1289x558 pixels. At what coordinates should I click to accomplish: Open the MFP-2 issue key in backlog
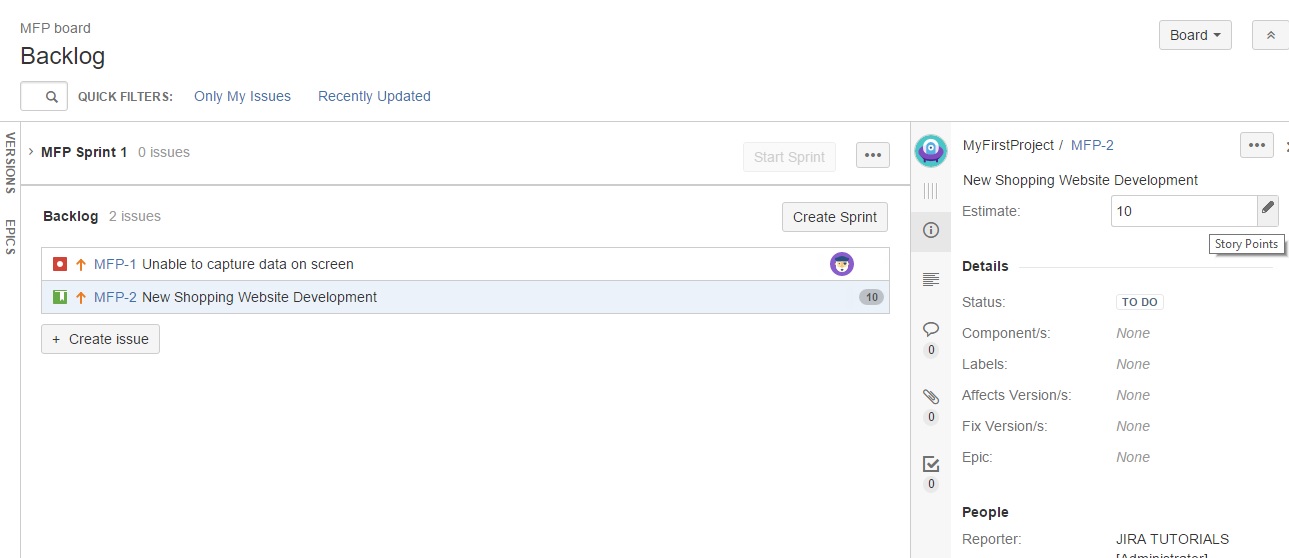click(115, 297)
